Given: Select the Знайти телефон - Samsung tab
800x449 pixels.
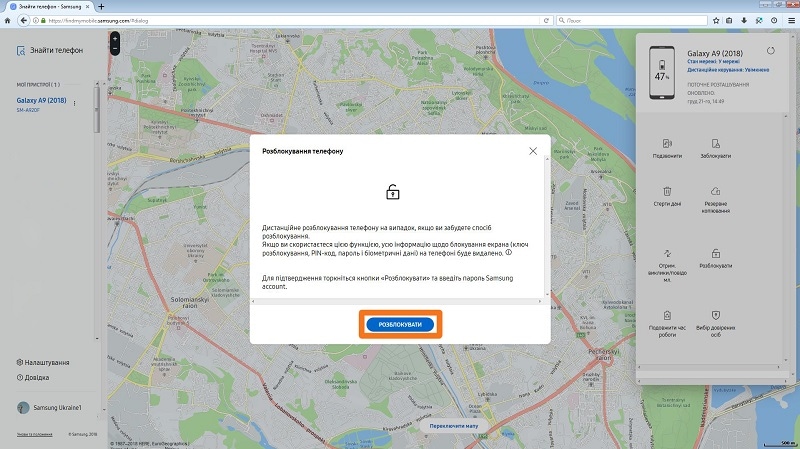Looking at the screenshot, I should [x=49, y=7].
